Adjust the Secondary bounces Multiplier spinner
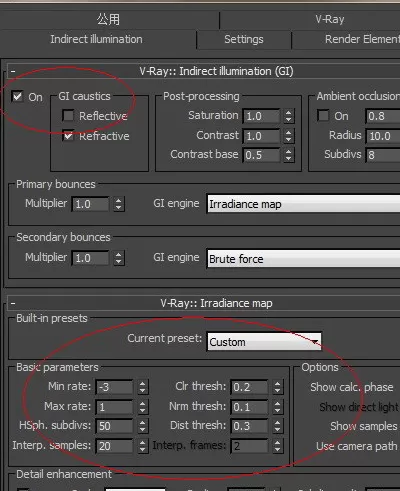 point(119,258)
